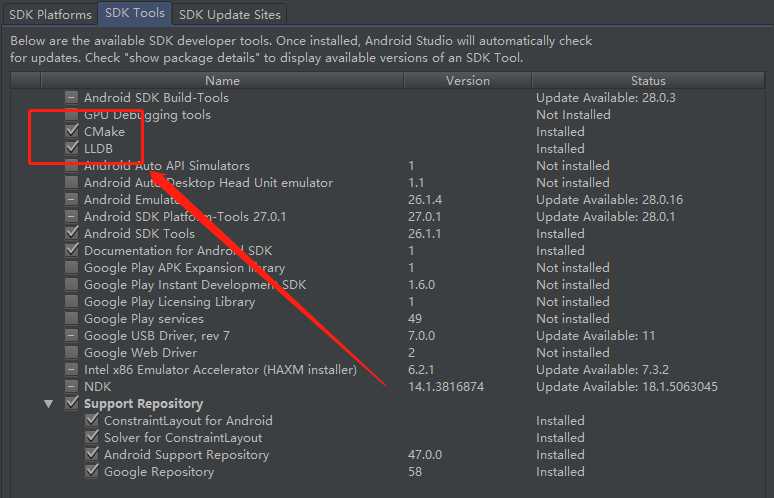The height and width of the screenshot is (498, 774).
Task: Select the GPU Debugging tools row name
Action: click(x=147, y=115)
